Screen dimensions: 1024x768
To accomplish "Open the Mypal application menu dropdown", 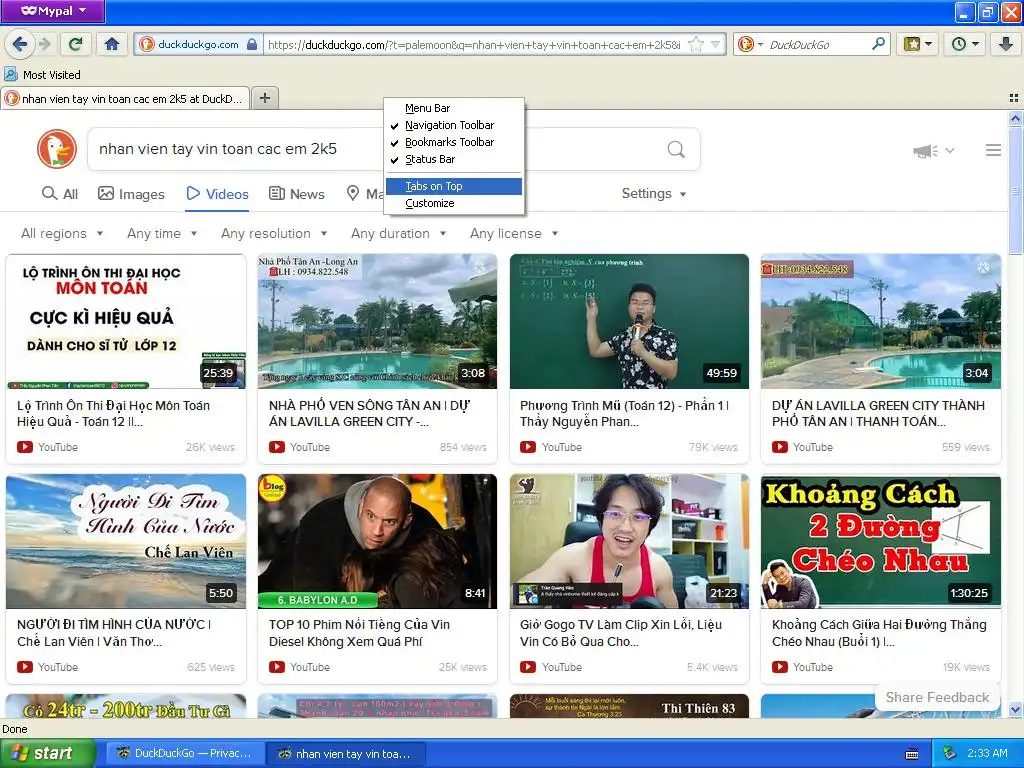I will coord(53,11).
